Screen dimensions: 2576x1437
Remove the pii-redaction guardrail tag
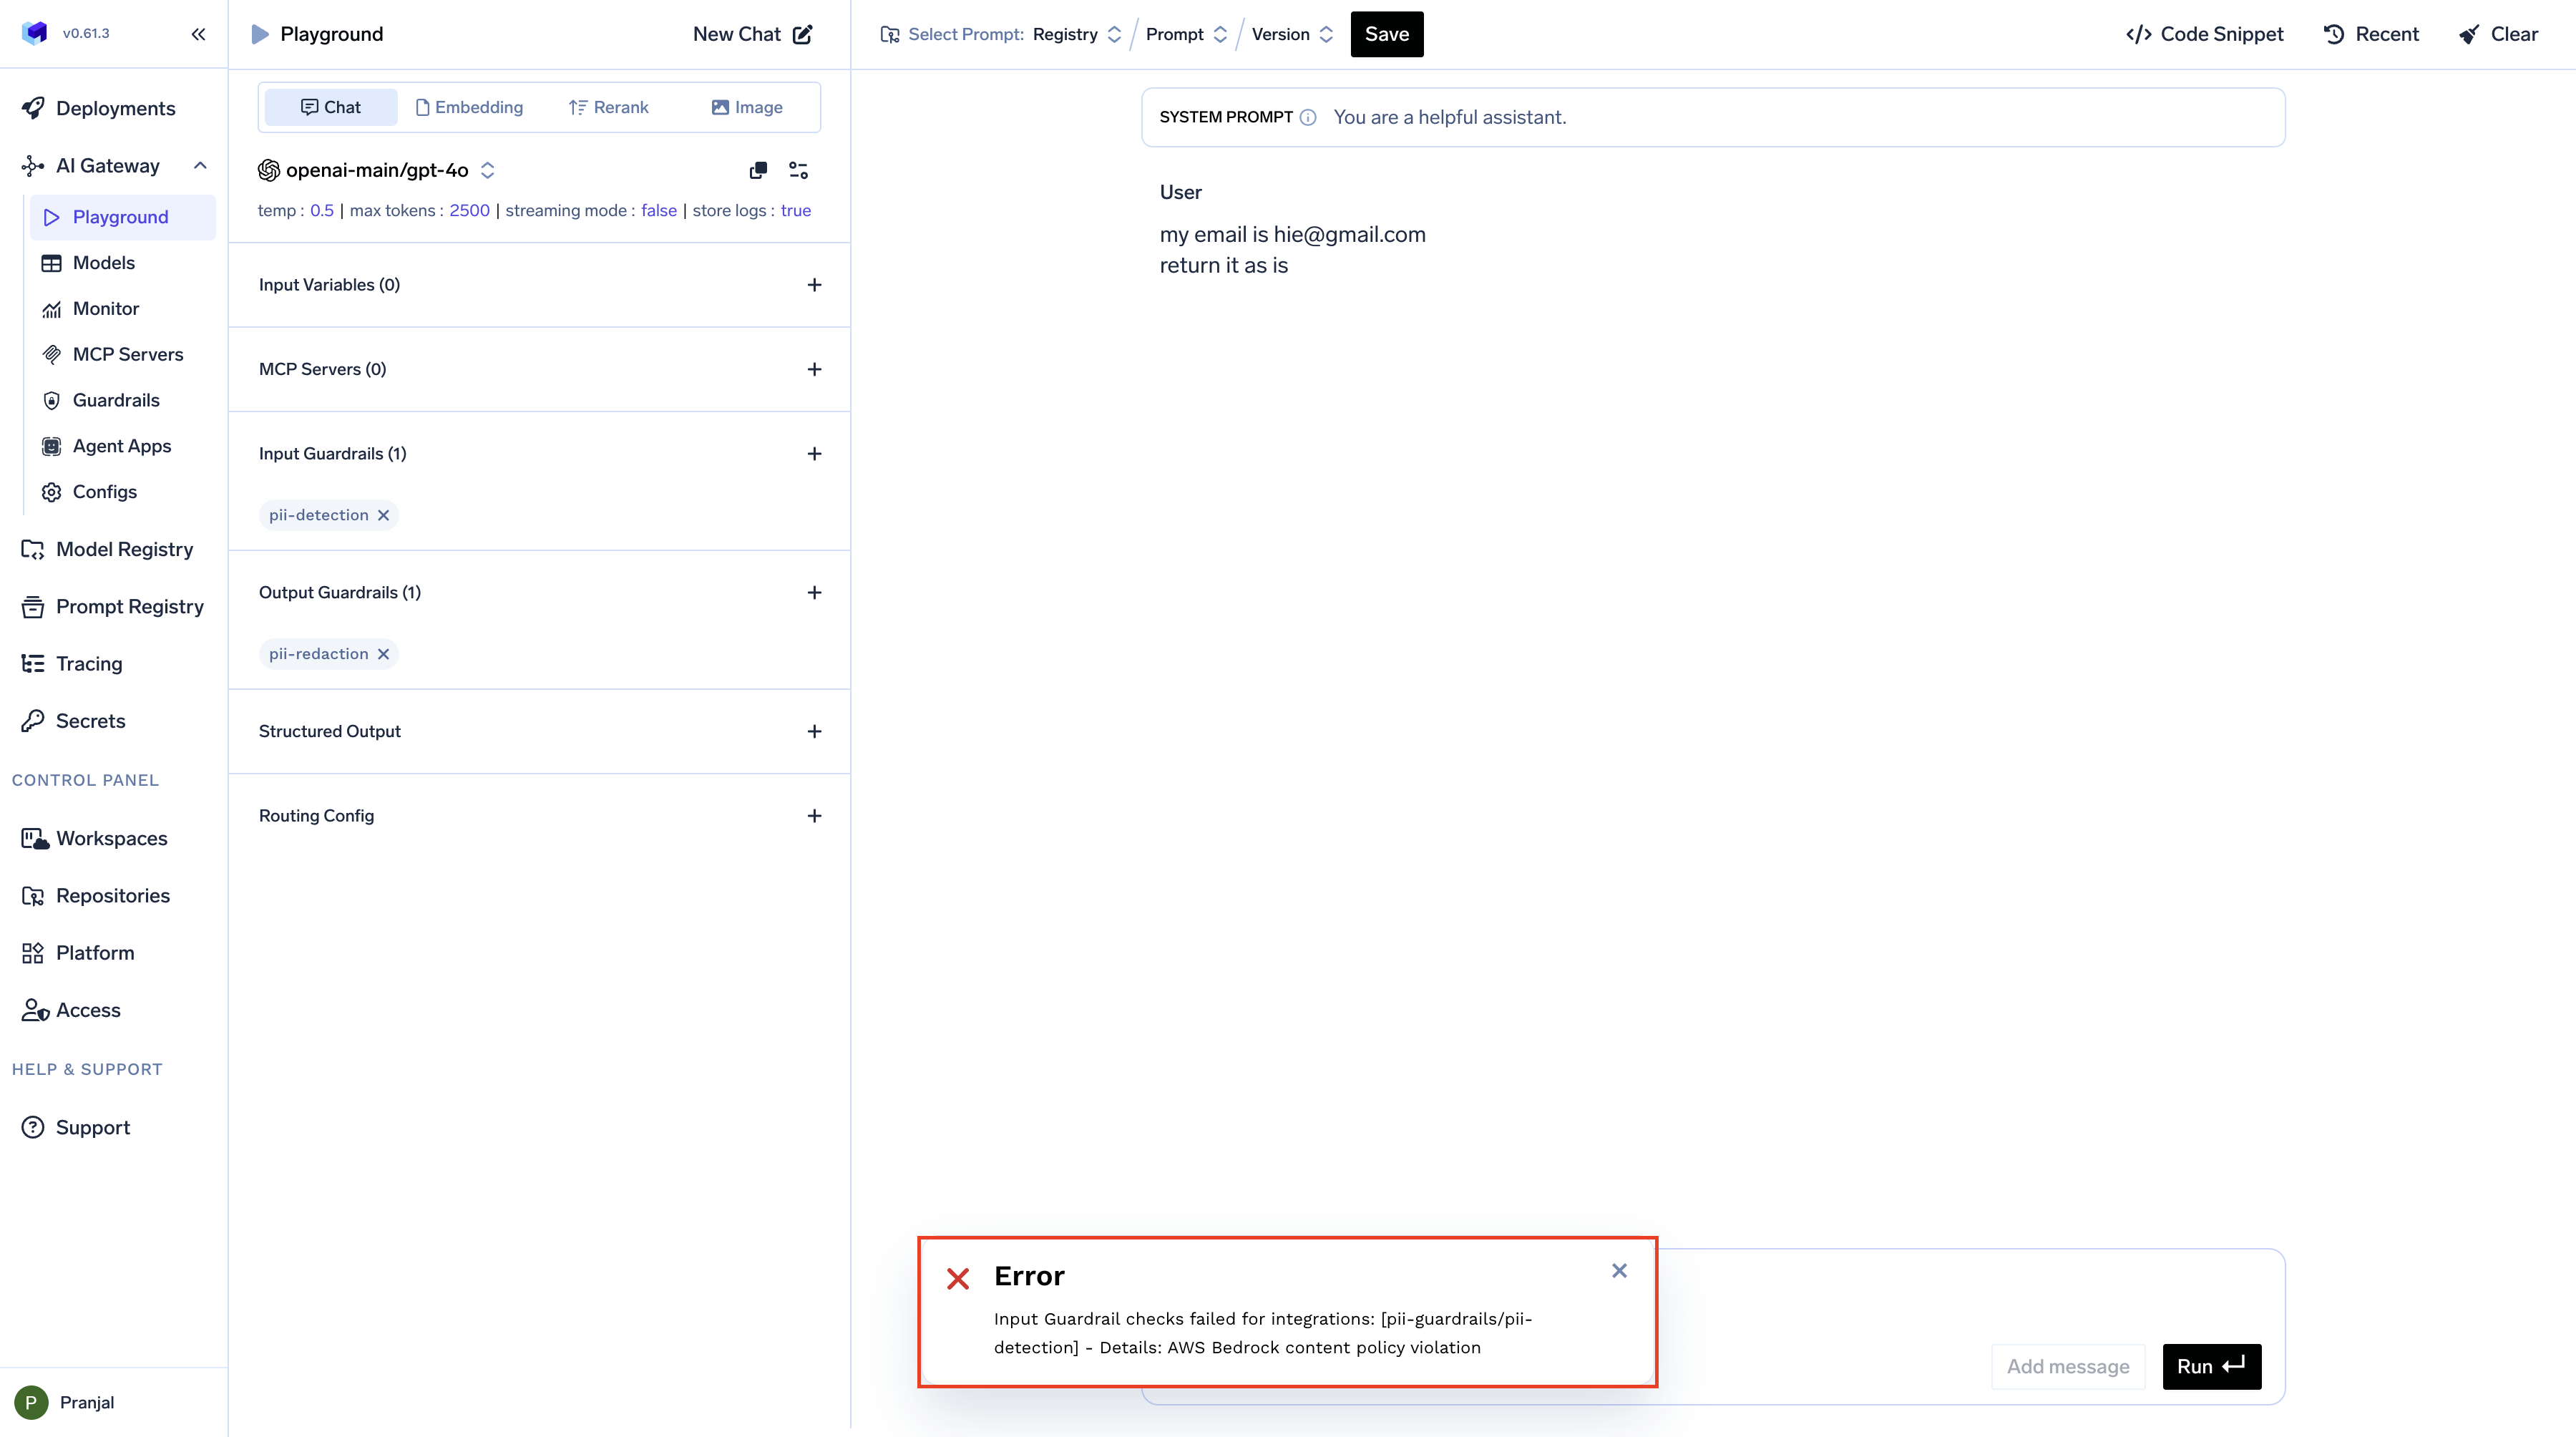pyautogui.click(x=383, y=654)
